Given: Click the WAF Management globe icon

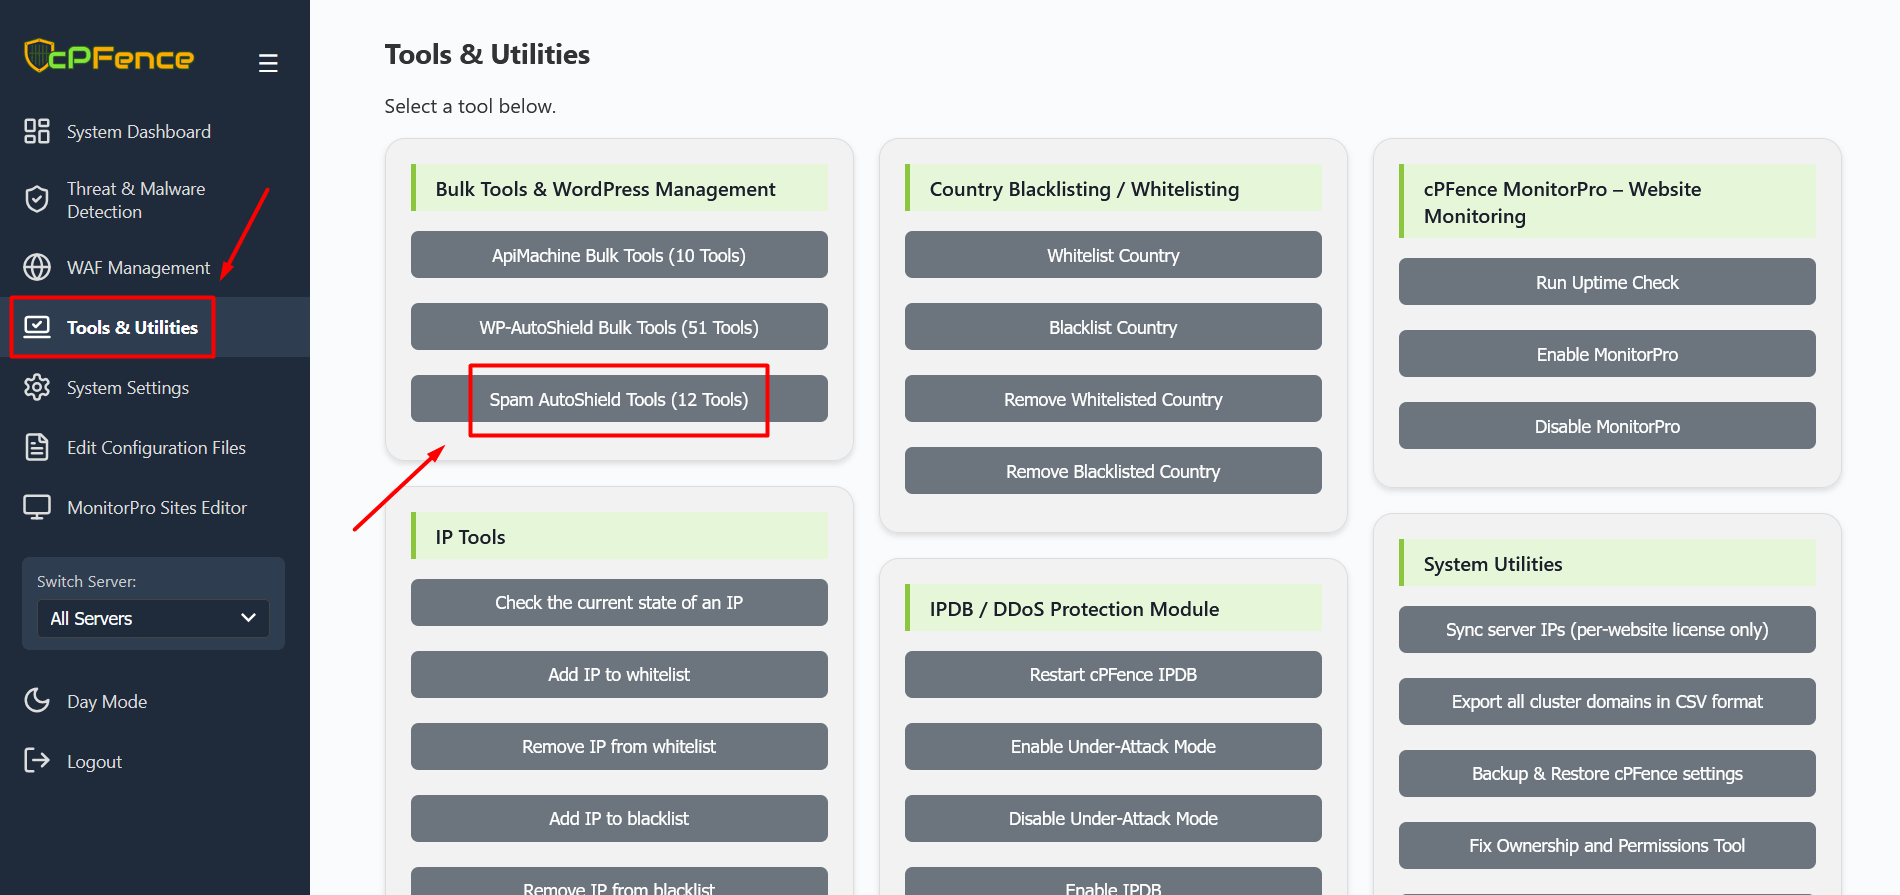Looking at the screenshot, I should click(37, 267).
